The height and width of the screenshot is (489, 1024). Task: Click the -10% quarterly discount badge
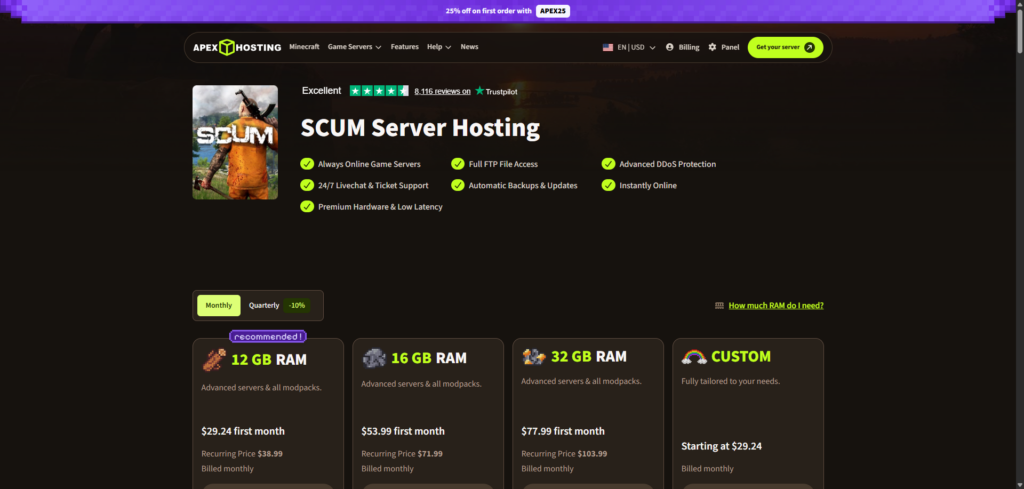pos(297,306)
